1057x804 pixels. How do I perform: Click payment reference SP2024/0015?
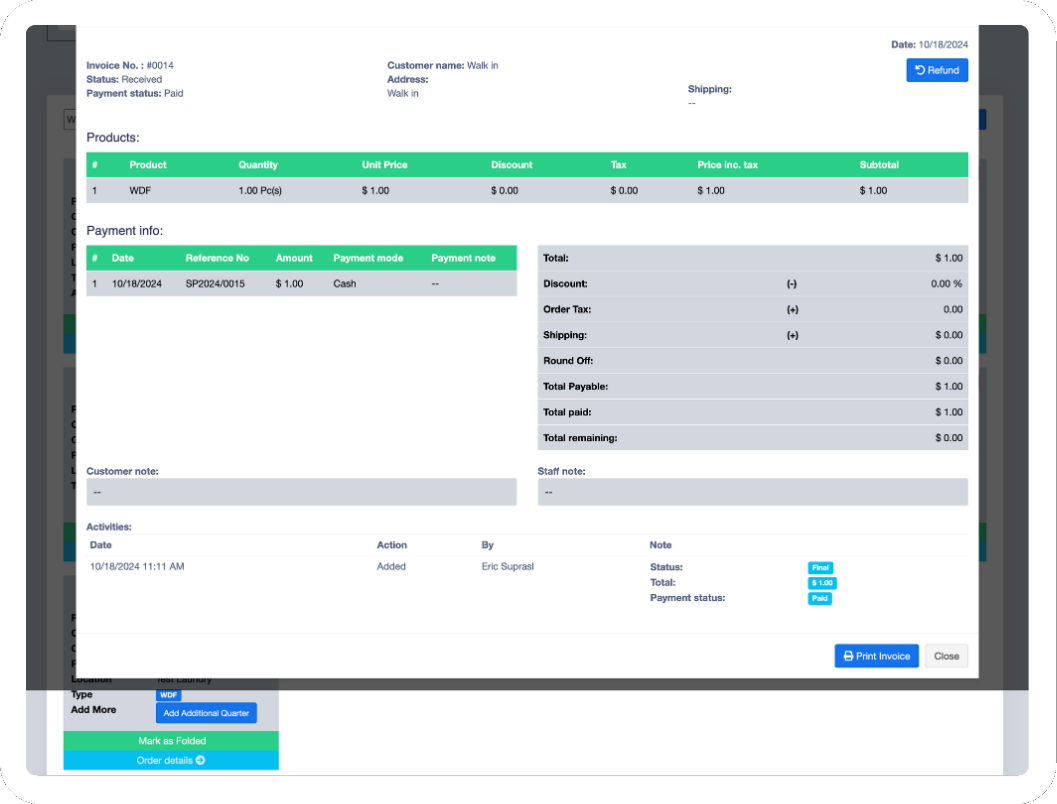[x=215, y=284]
